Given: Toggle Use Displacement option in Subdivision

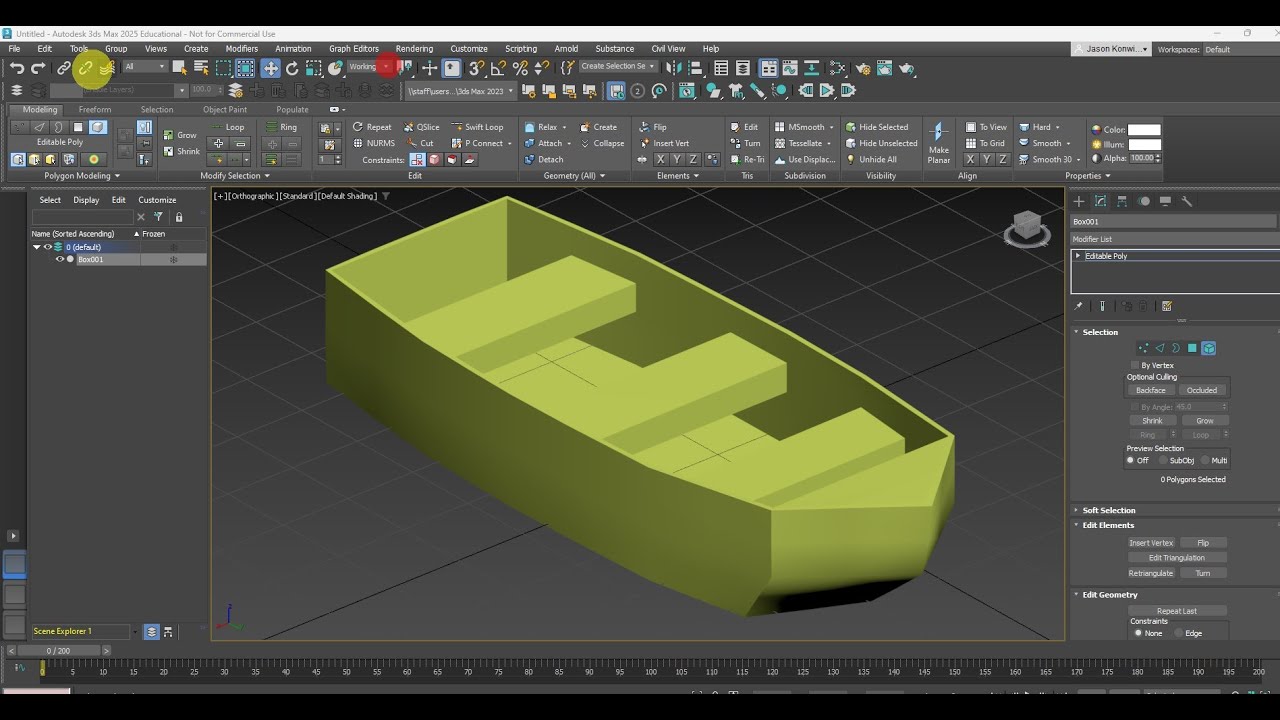Looking at the screenshot, I should [x=804, y=159].
